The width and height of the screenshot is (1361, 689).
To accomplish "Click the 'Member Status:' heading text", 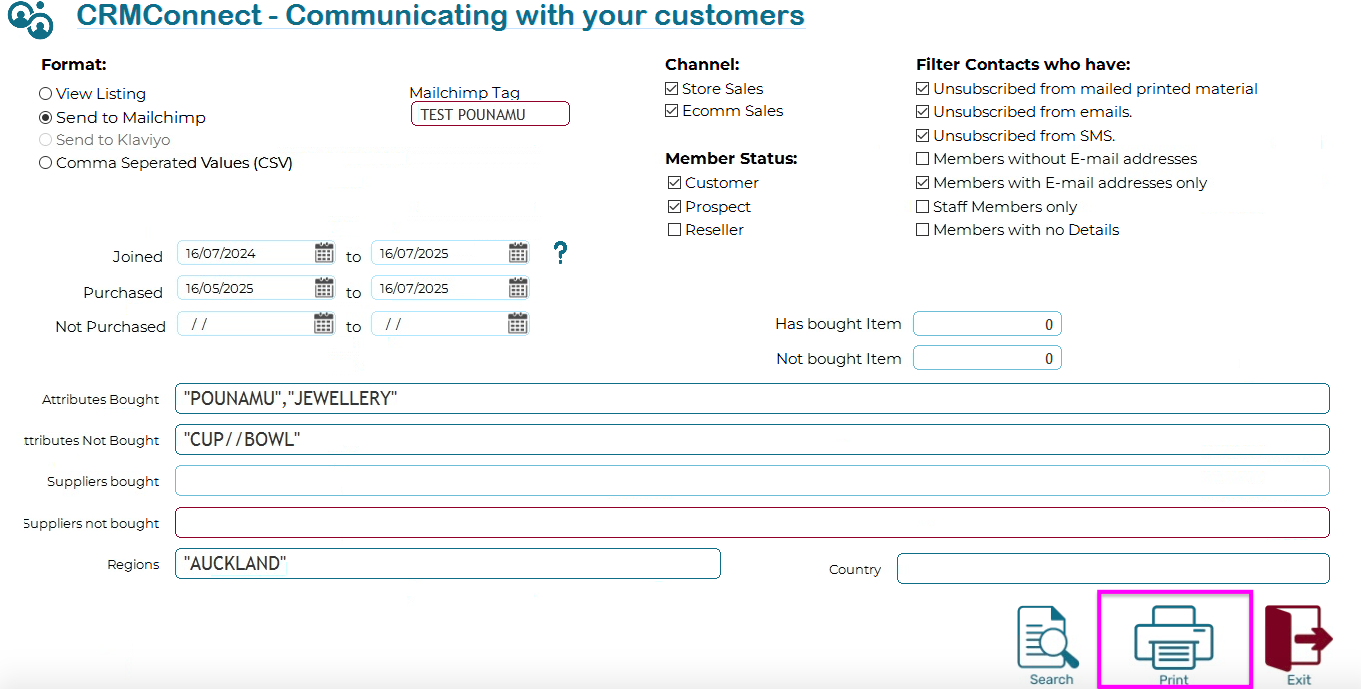I will tap(731, 159).
